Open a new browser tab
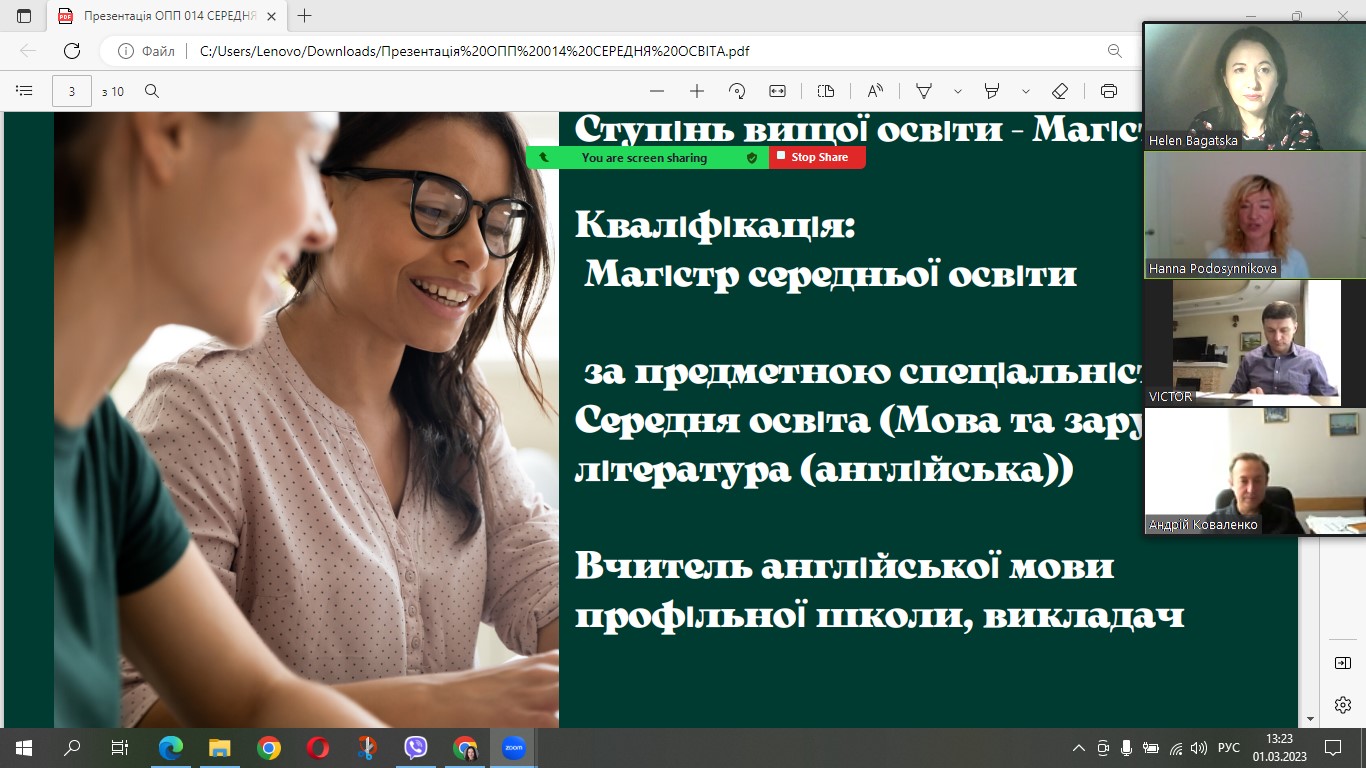 tap(305, 16)
